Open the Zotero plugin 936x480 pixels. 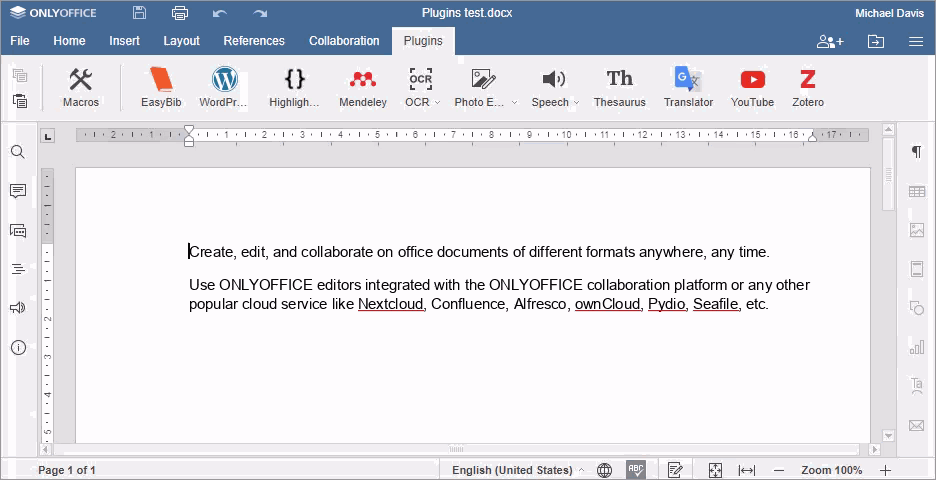pyautogui.click(x=808, y=87)
